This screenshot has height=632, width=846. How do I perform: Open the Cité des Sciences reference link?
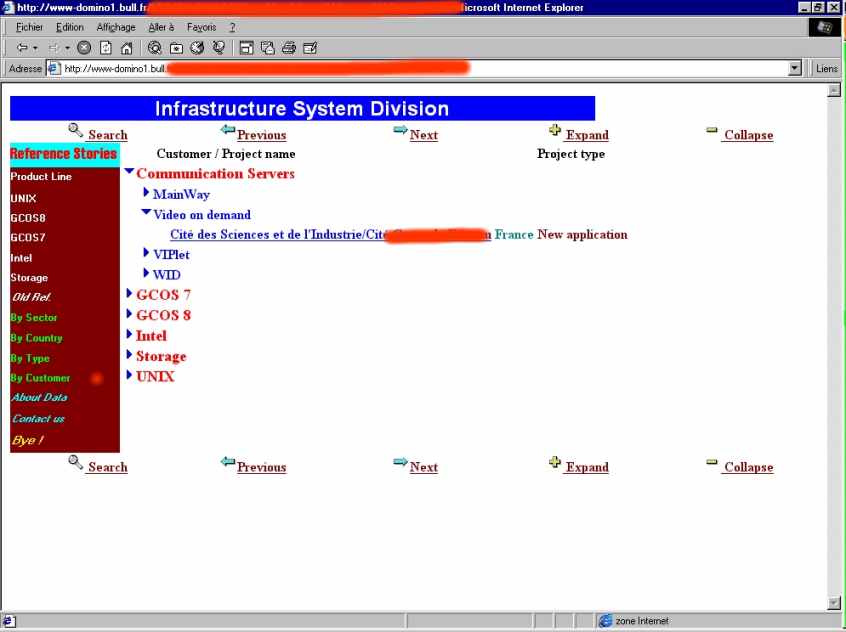point(330,235)
